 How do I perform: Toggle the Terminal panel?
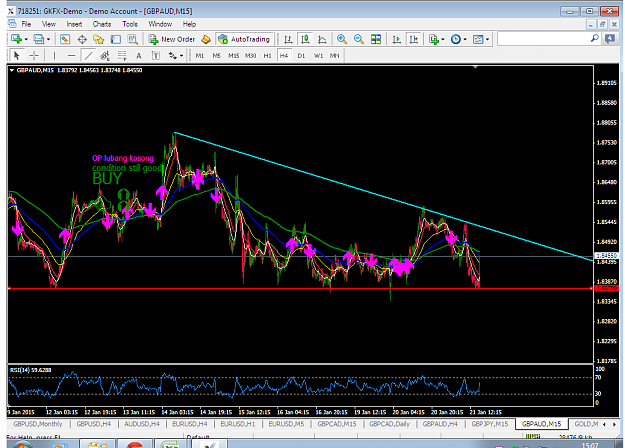pyautogui.click(x=116, y=39)
